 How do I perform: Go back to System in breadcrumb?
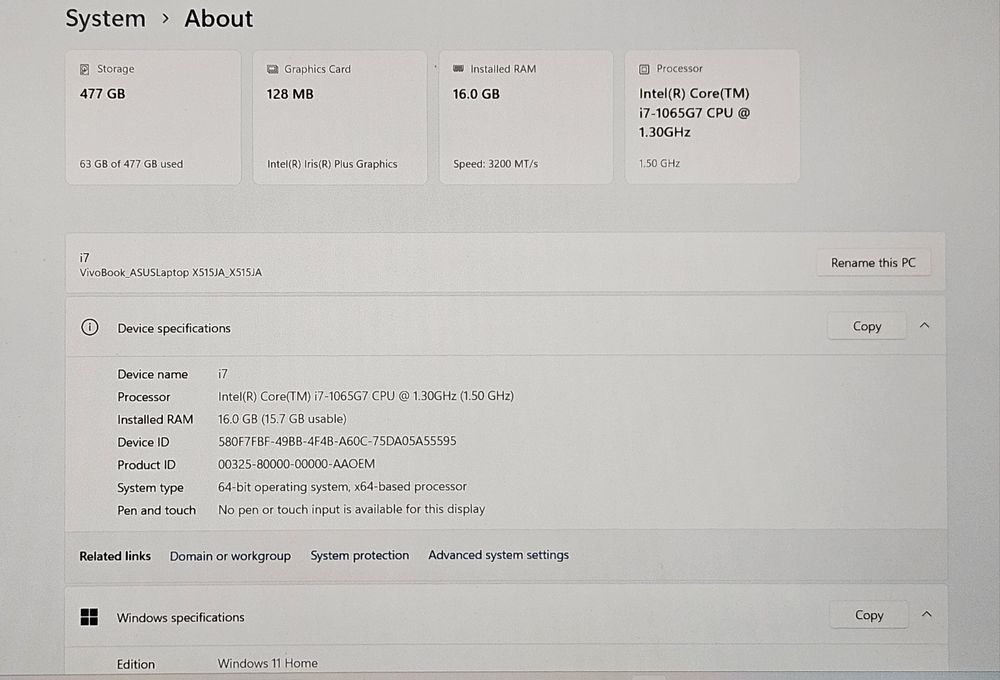pos(106,18)
